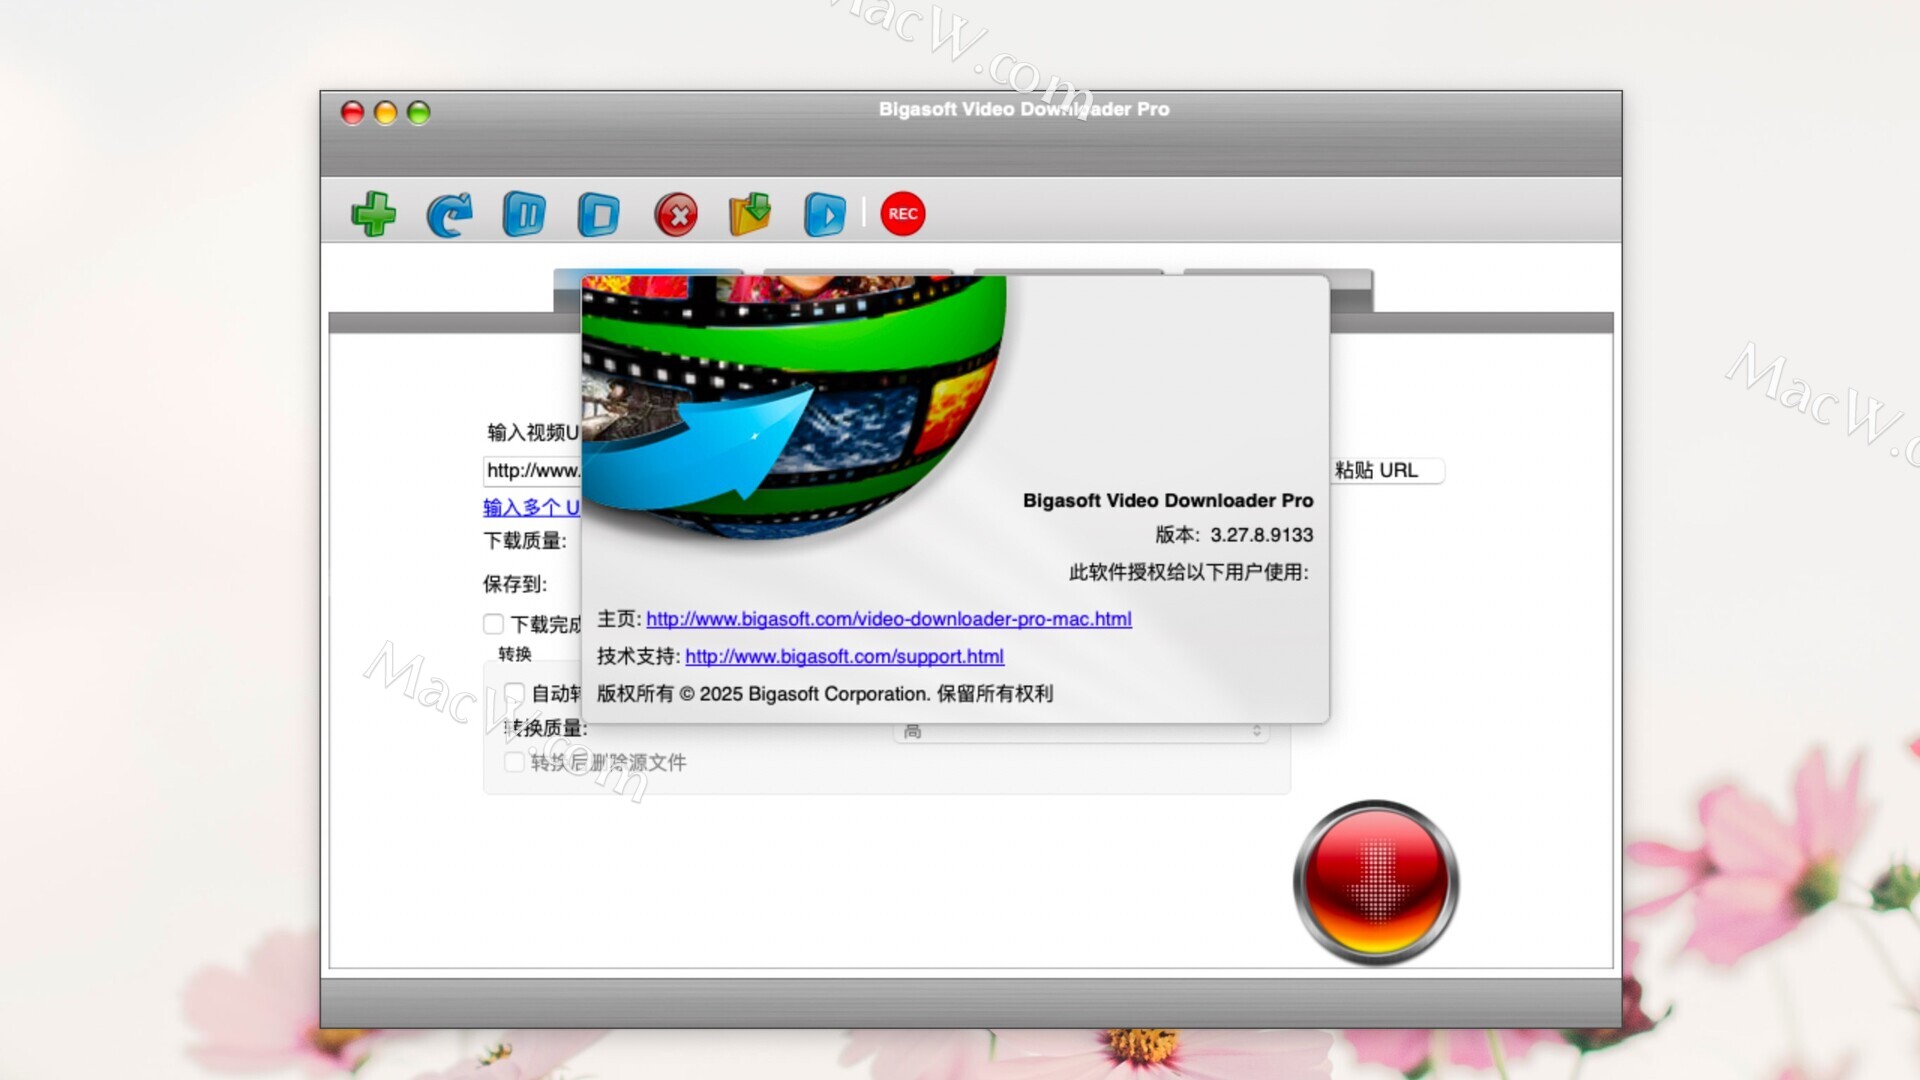Open the bigasoft support.html link

tap(844, 656)
